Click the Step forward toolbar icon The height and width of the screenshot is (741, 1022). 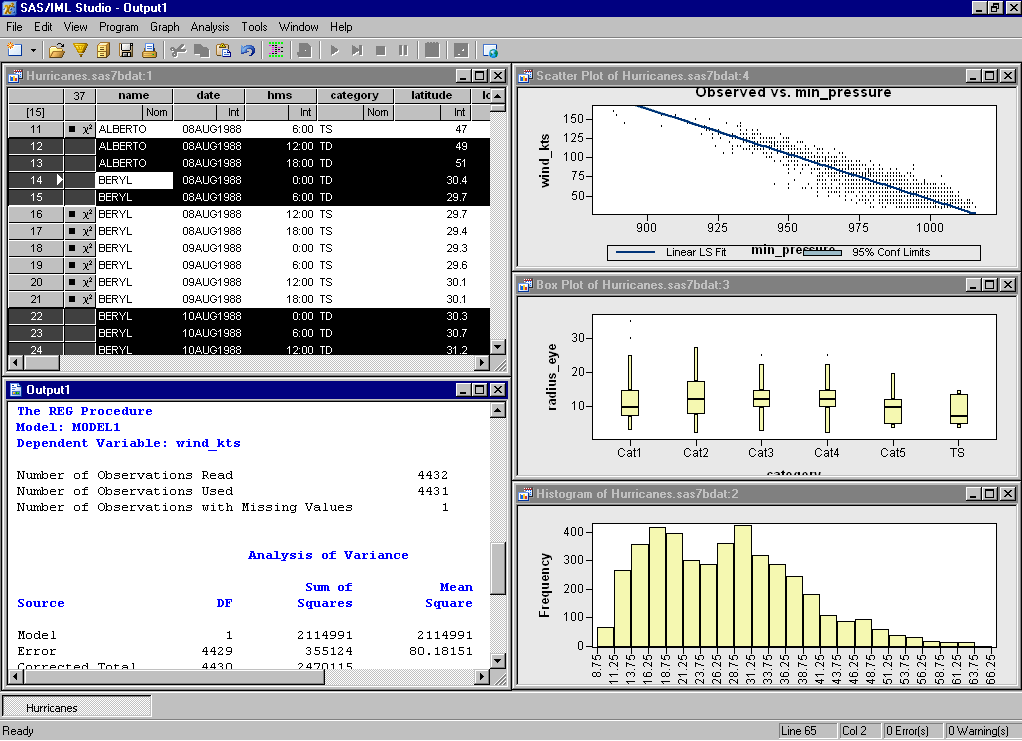click(357, 50)
